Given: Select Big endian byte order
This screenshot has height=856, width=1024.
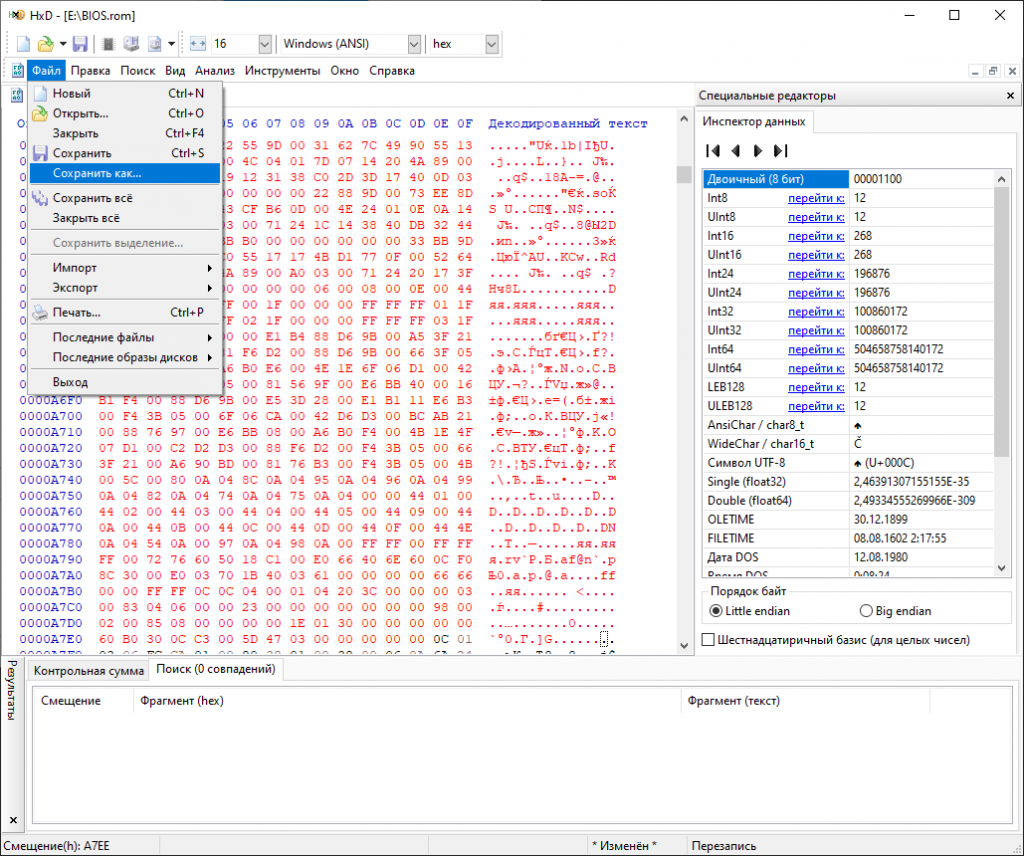Looking at the screenshot, I should pos(895,611).
